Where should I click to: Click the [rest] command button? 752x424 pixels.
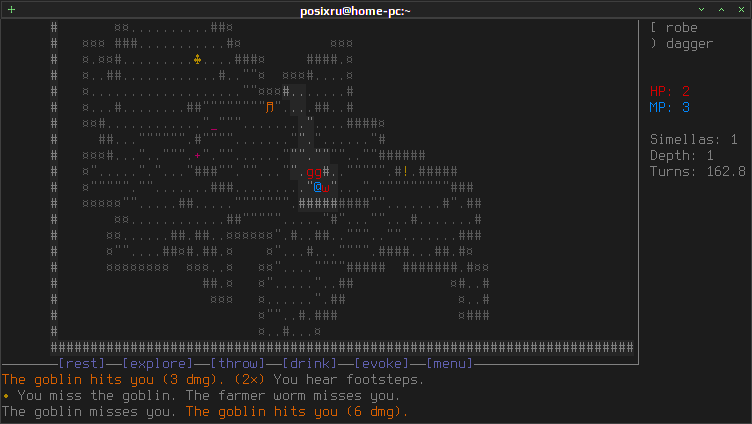tap(82, 364)
